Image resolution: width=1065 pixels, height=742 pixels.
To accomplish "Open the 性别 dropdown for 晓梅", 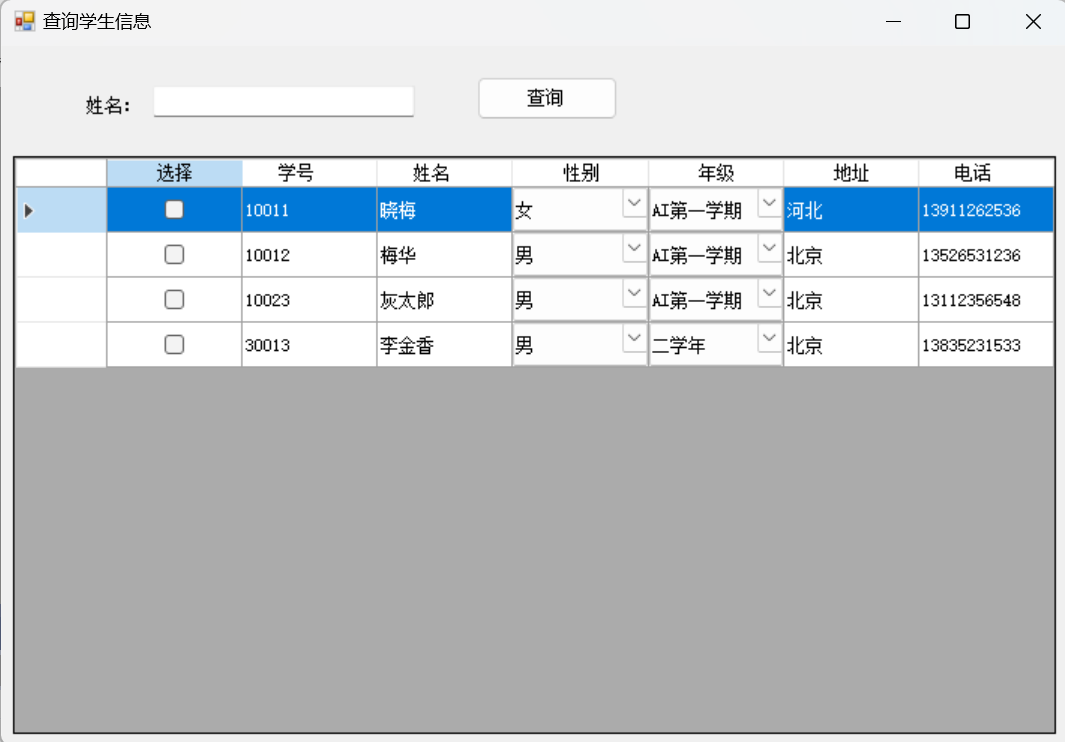I will coord(634,204).
